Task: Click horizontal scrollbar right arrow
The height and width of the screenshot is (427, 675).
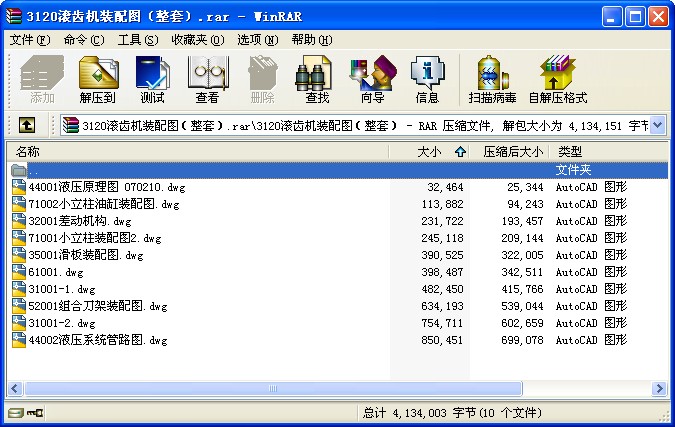Action: click(659, 388)
